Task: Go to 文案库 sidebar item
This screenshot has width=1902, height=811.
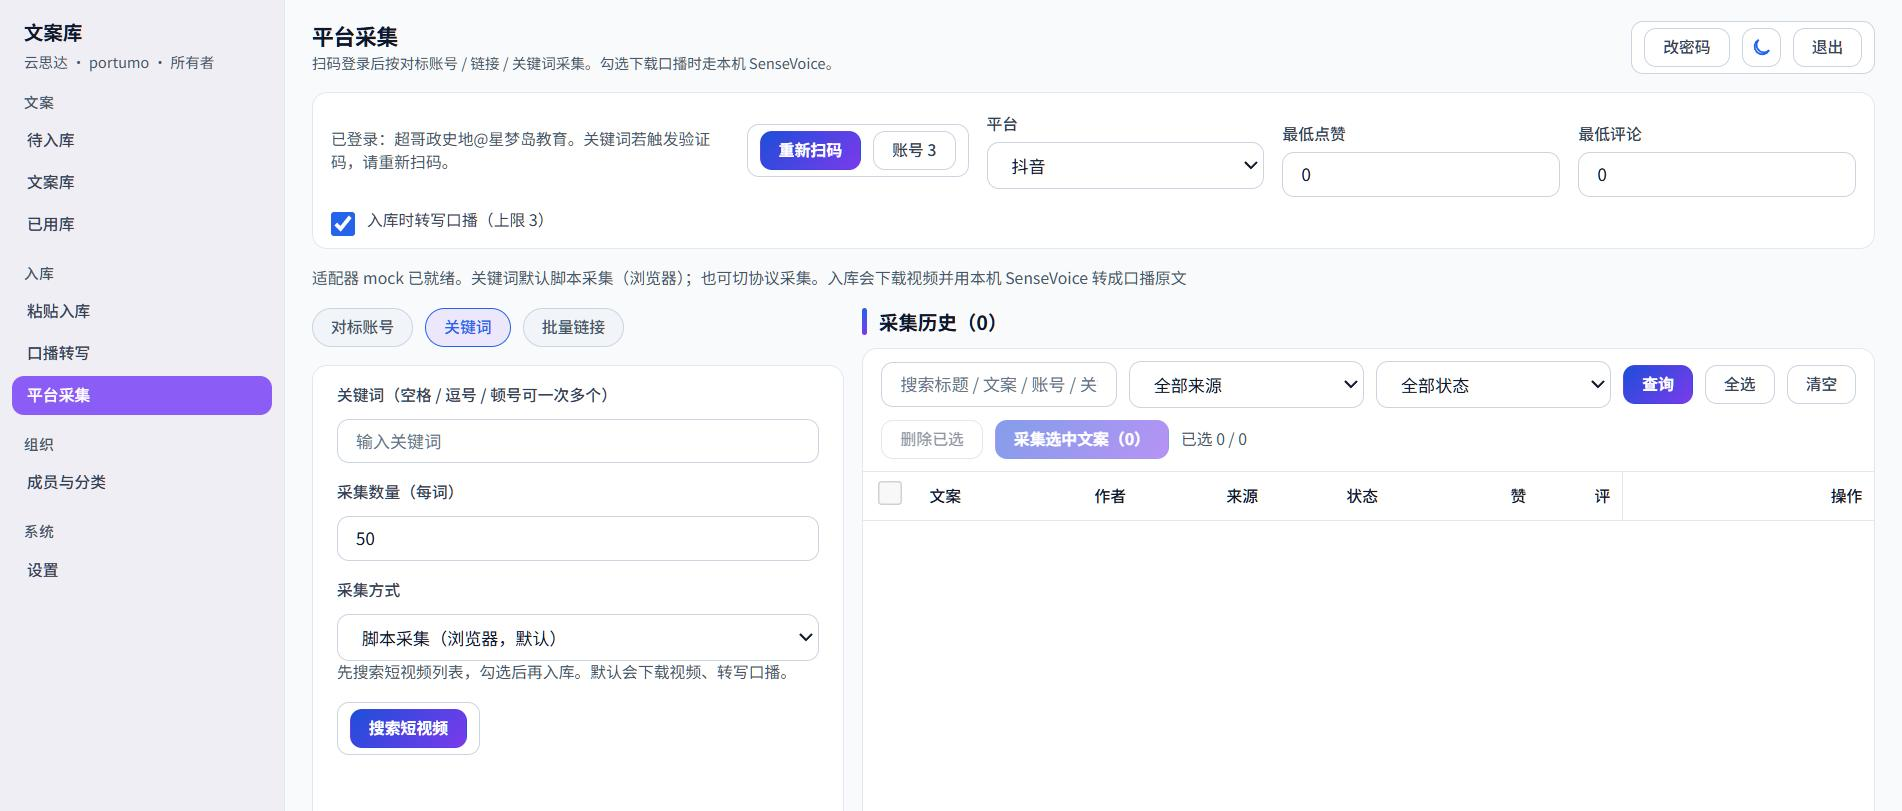Action: 142,183
